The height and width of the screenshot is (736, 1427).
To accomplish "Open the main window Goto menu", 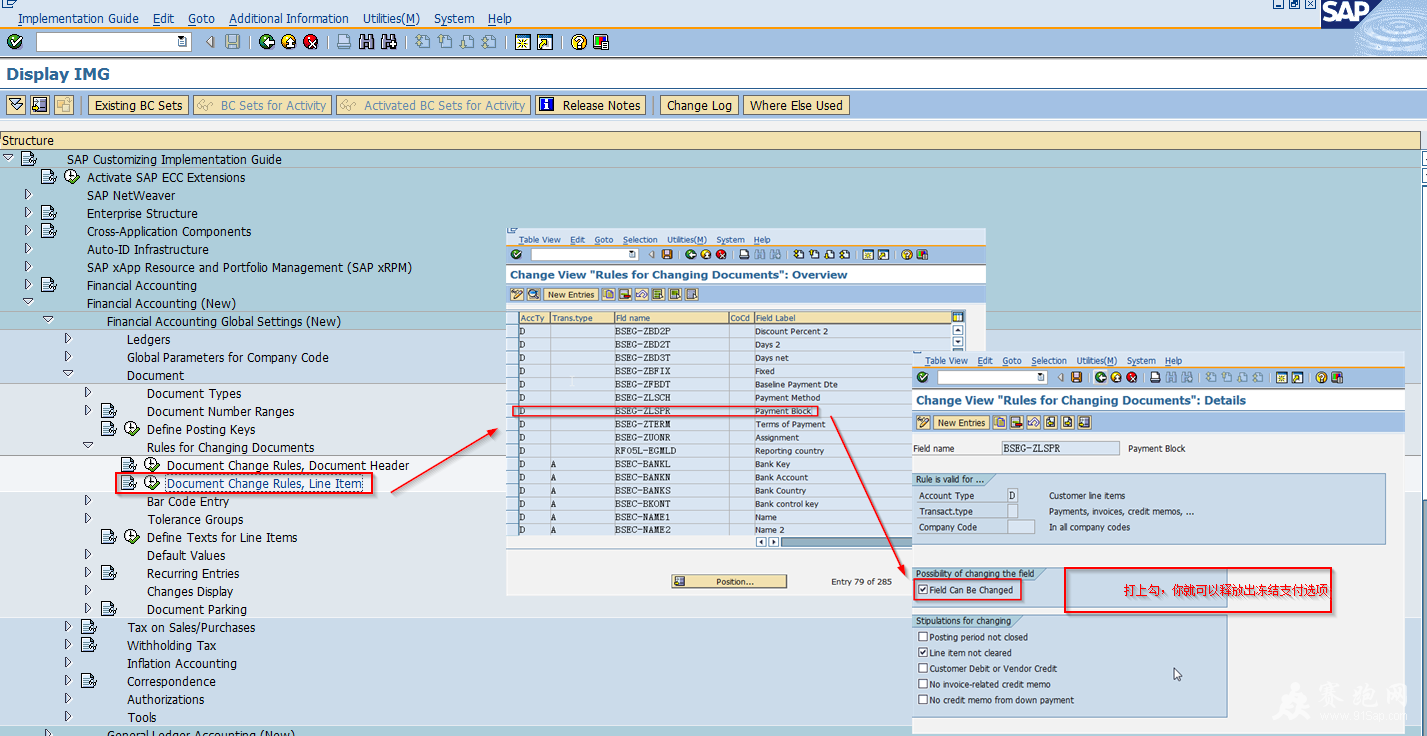I will [x=201, y=18].
